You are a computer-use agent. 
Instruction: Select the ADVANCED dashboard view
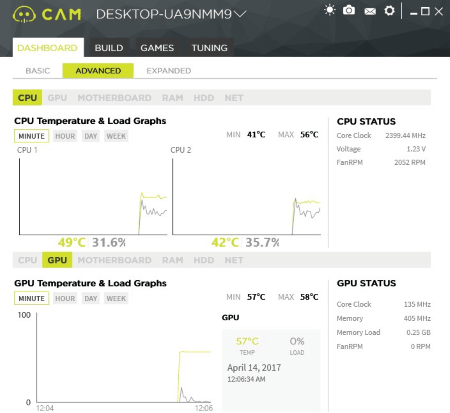98,71
